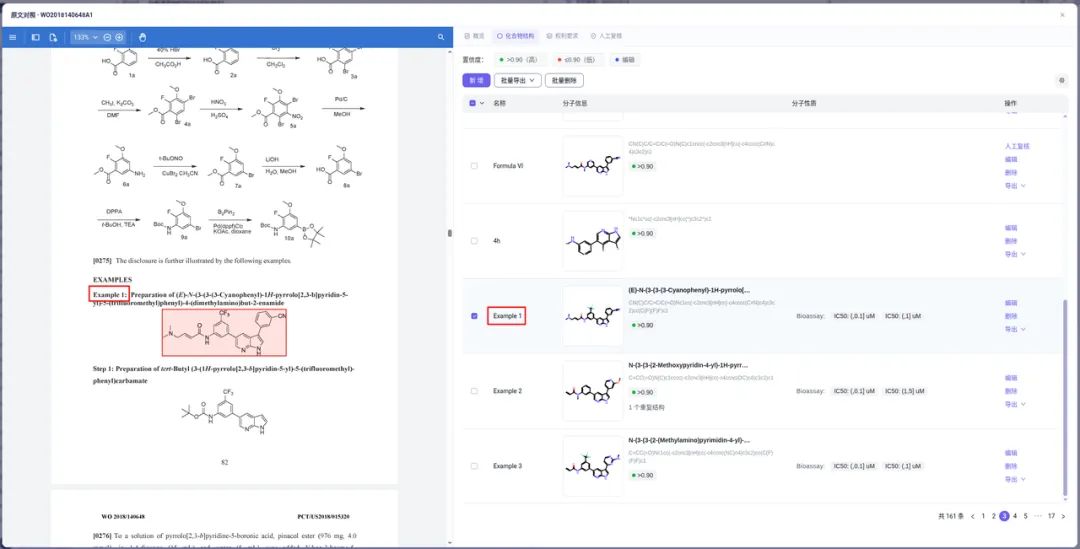Click the Formula VI molecule thumbnail
This screenshot has width=1080, height=549.
click(x=592, y=166)
